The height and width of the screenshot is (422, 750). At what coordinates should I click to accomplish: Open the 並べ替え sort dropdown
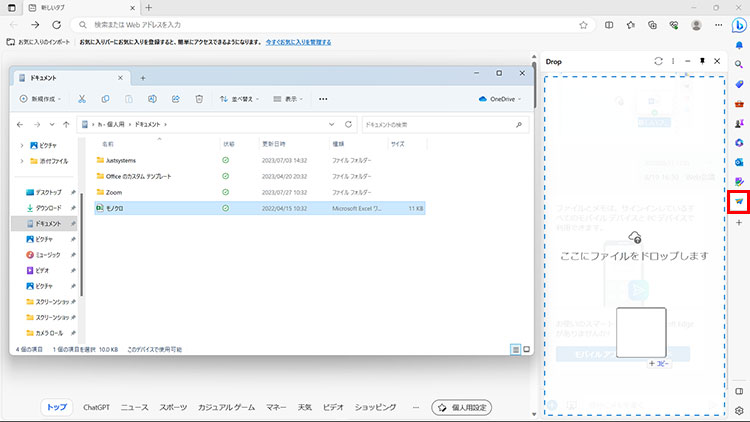(241, 99)
